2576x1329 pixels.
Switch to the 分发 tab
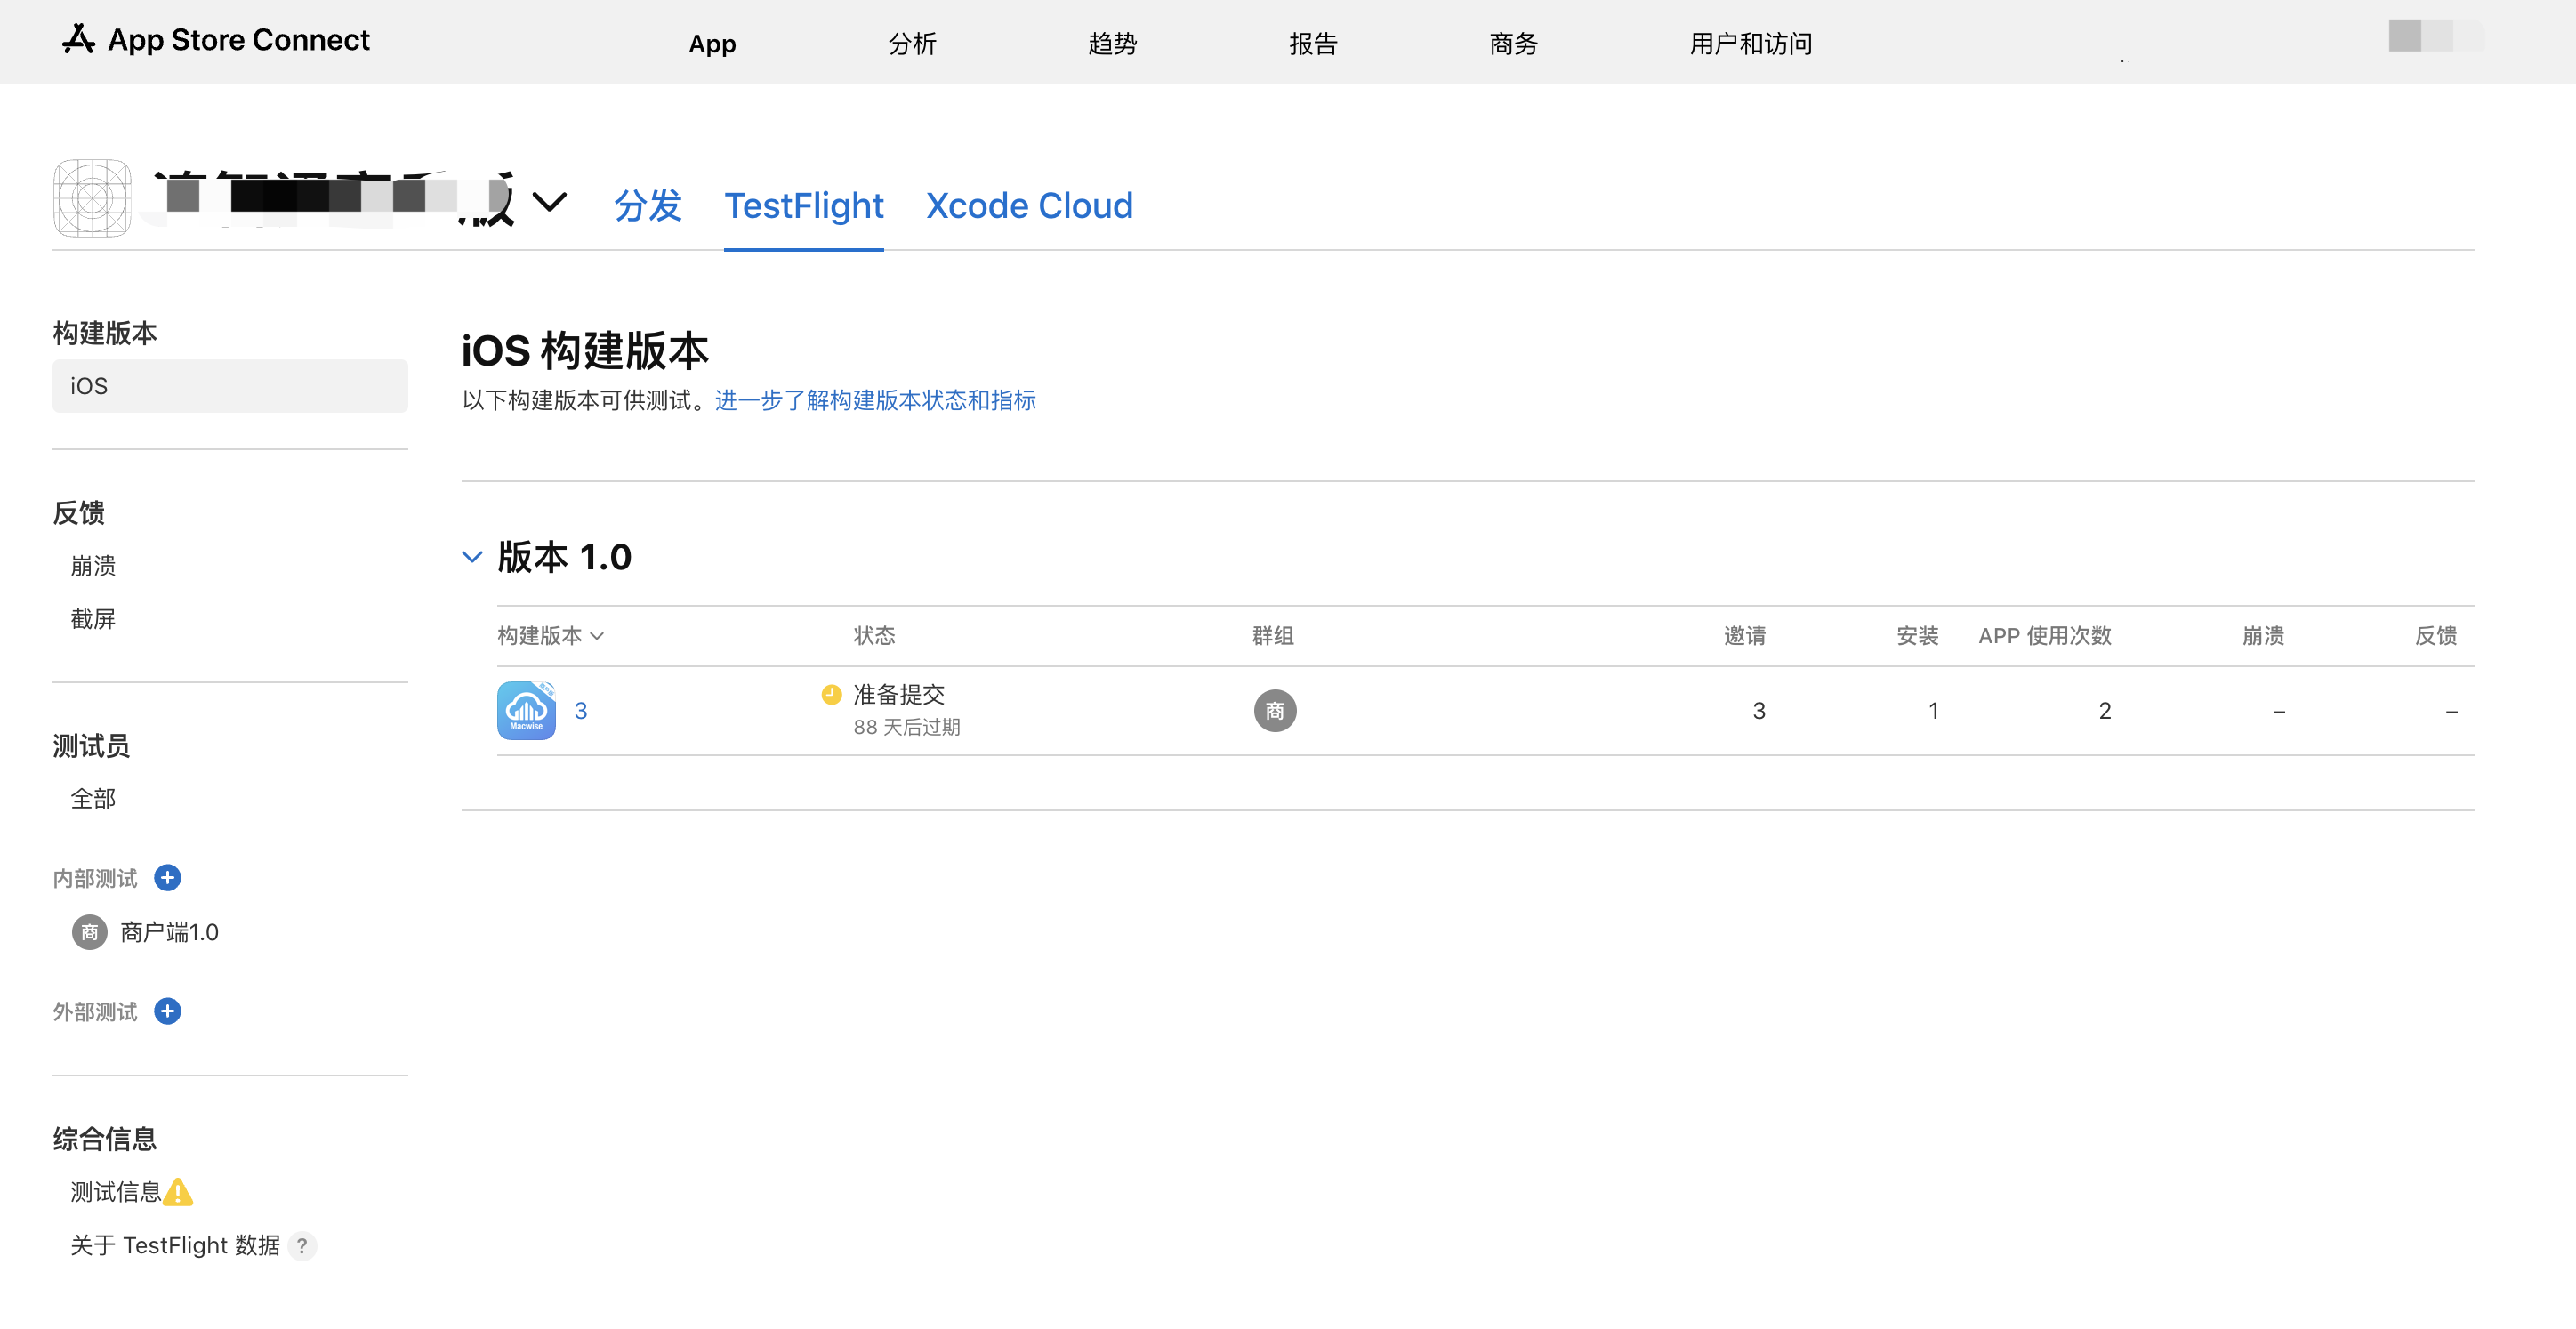point(648,206)
